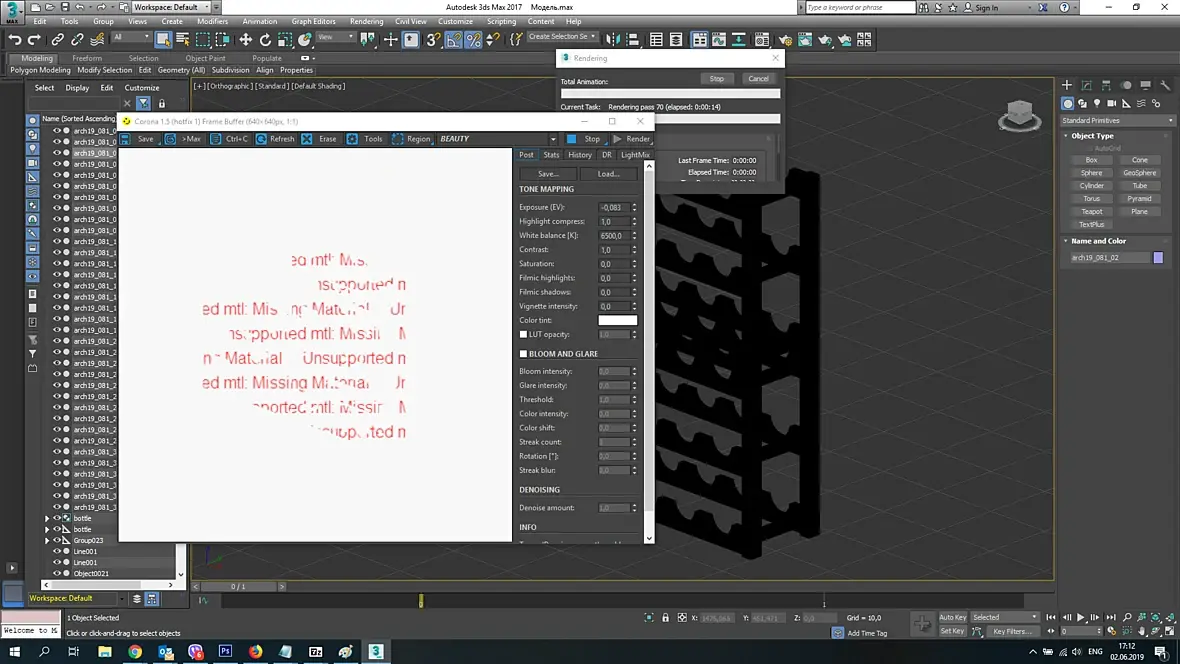Open the Color tint white swatch

click(x=618, y=320)
